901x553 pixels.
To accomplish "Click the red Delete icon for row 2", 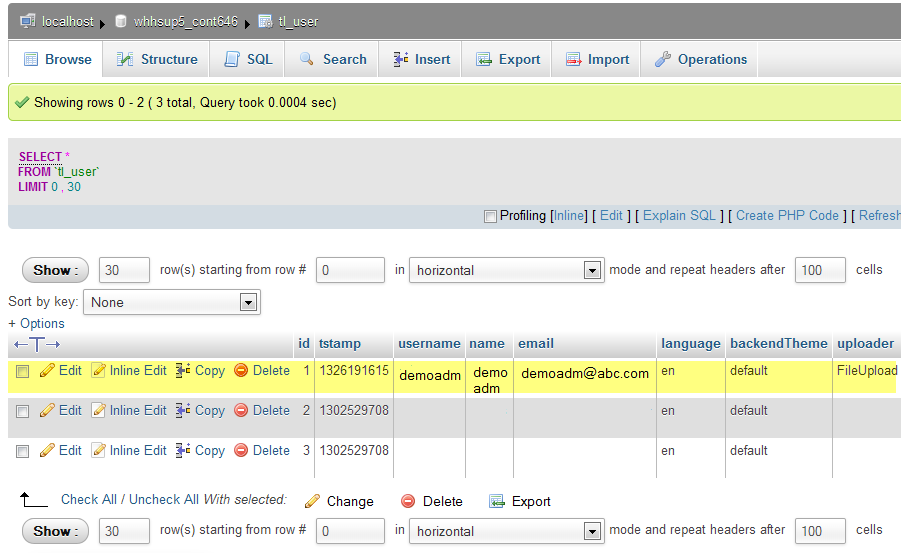I will (241, 411).
